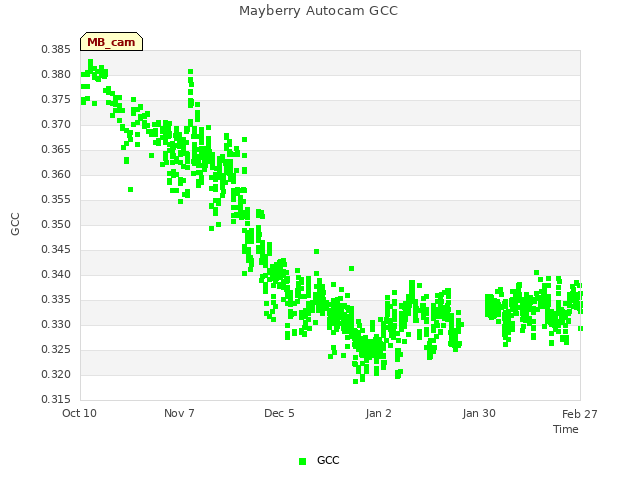Screen dimensions: 640x480
Task: Click the Jan 2 x-axis label
Action: [x=378, y=413]
